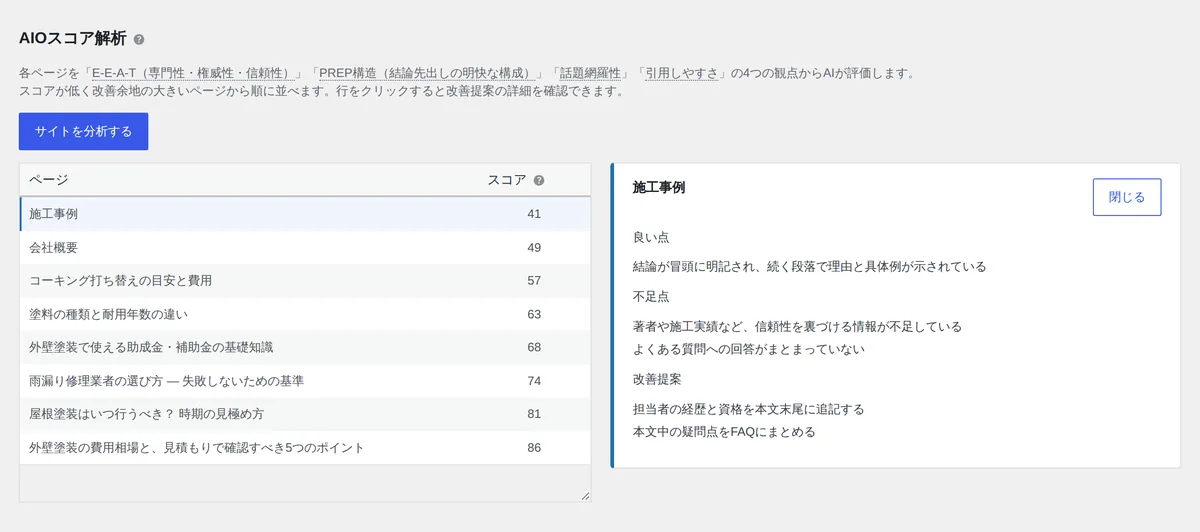Screen dimensions: 1200x532
Task: Open the 外壁塗装の費用相場 row
Action: click(305, 447)
